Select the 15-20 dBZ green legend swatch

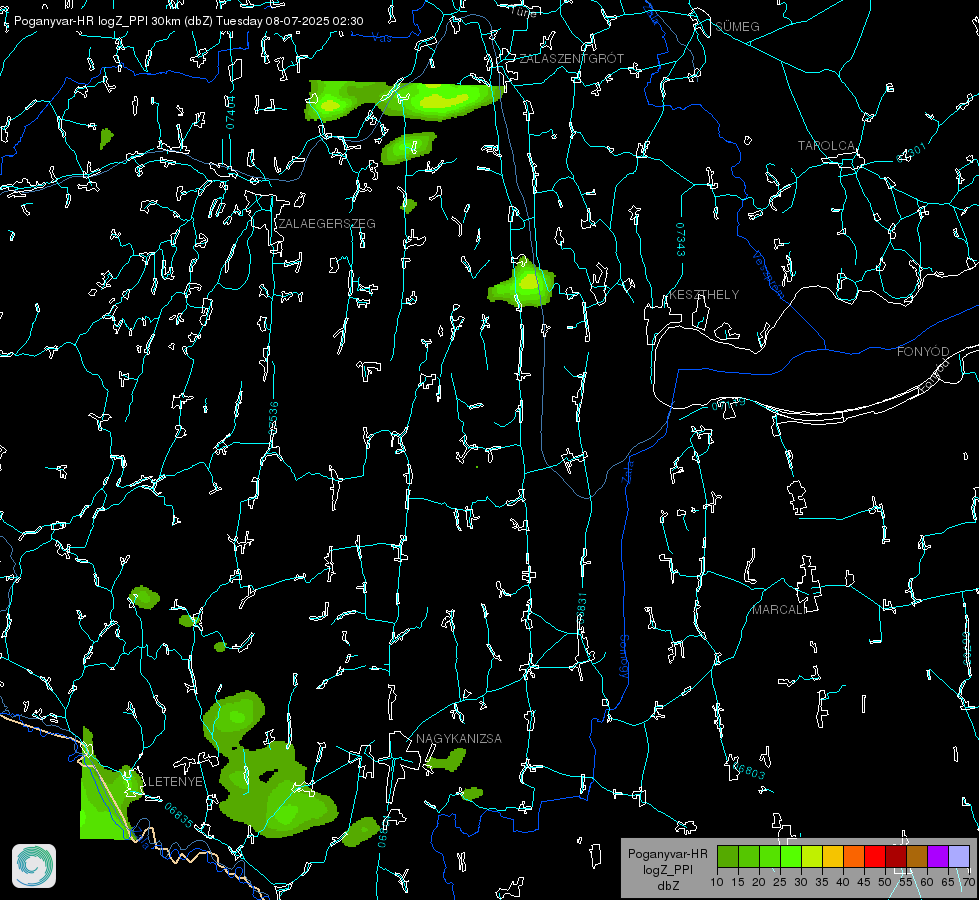pos(749,856)
